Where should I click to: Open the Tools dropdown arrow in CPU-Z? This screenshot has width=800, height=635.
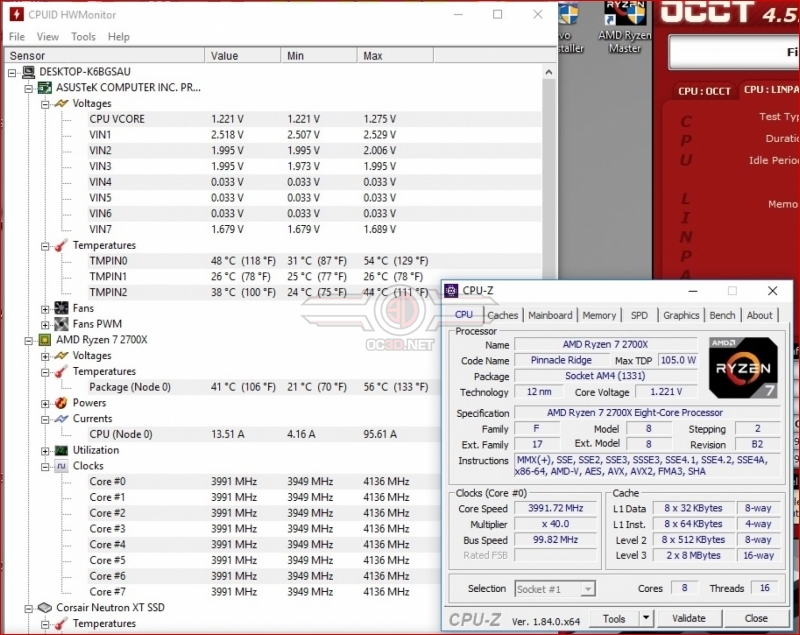(x=646, y=618)
